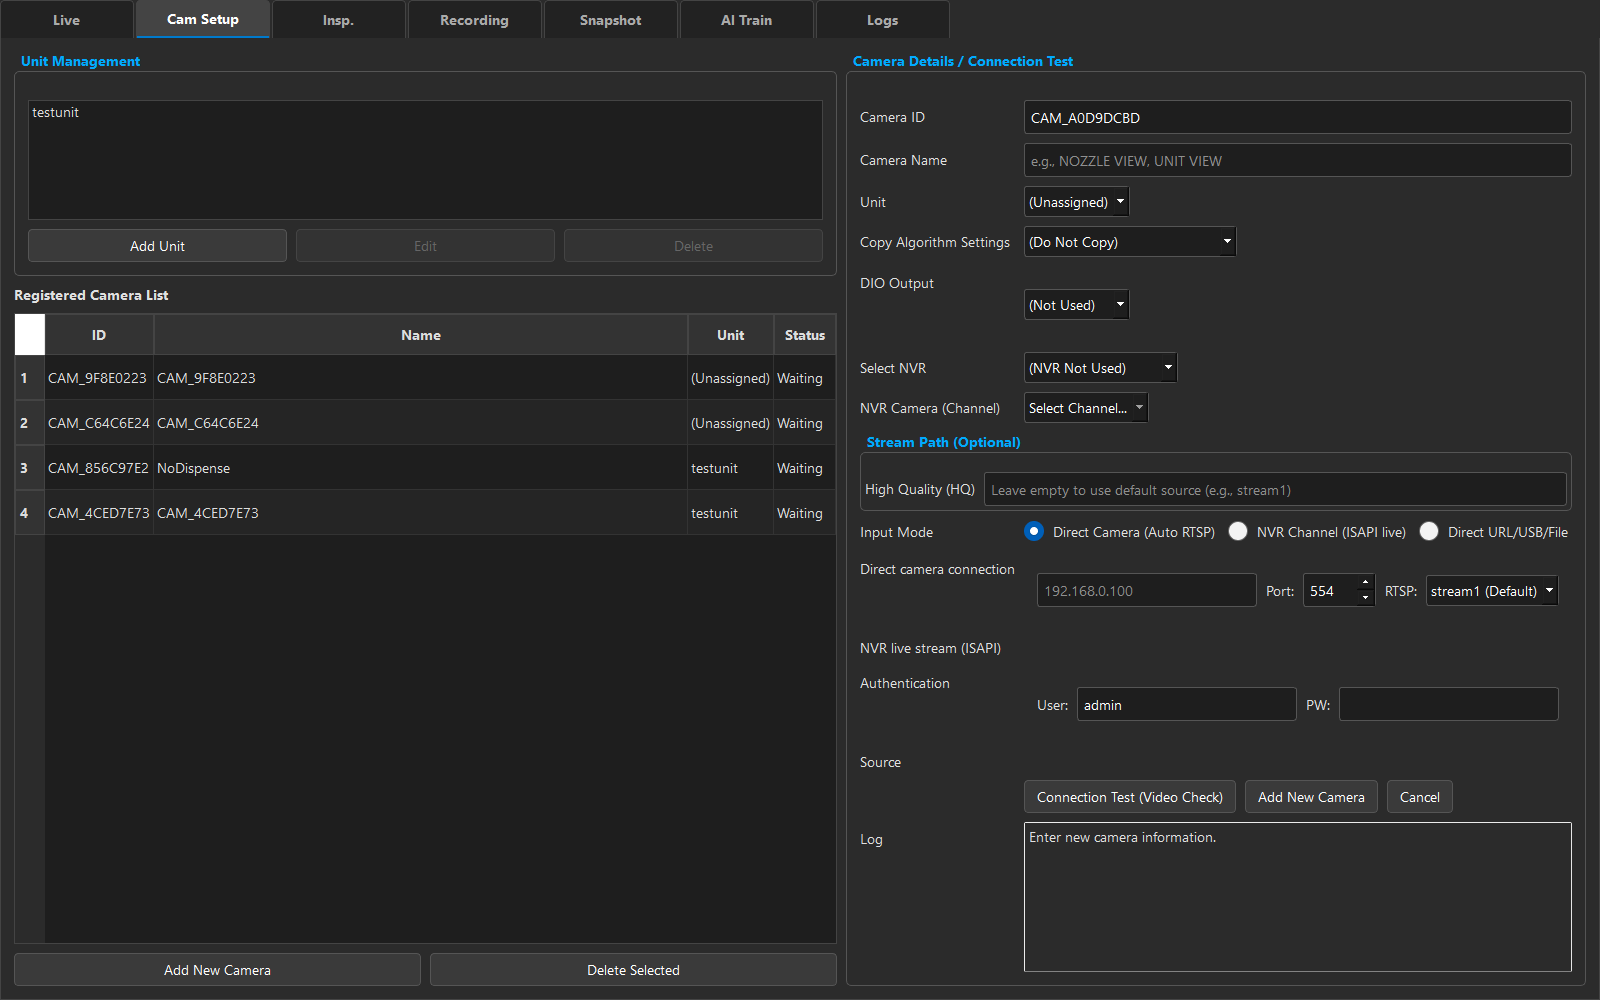The height and width of the screenshot is (1000, 1600).
Task: Run Connection Test (Video Check)
Action: coord(1130,797)
